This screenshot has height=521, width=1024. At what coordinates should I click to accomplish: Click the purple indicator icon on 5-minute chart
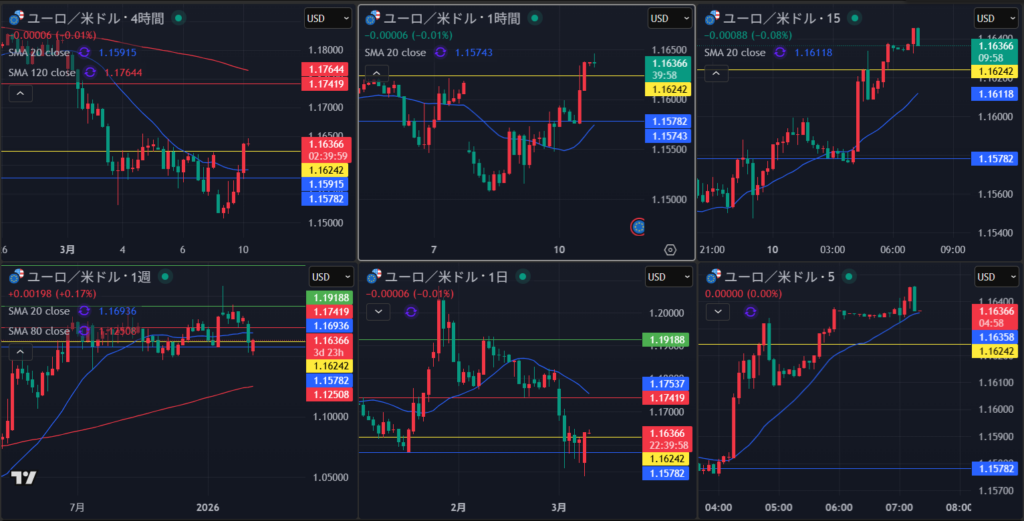click(750, 312)
